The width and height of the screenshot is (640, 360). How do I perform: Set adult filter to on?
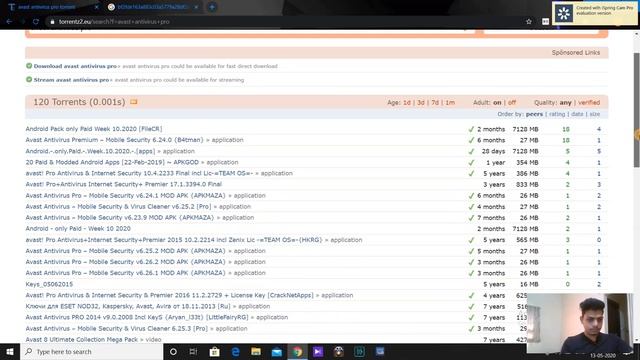[497, 102]
